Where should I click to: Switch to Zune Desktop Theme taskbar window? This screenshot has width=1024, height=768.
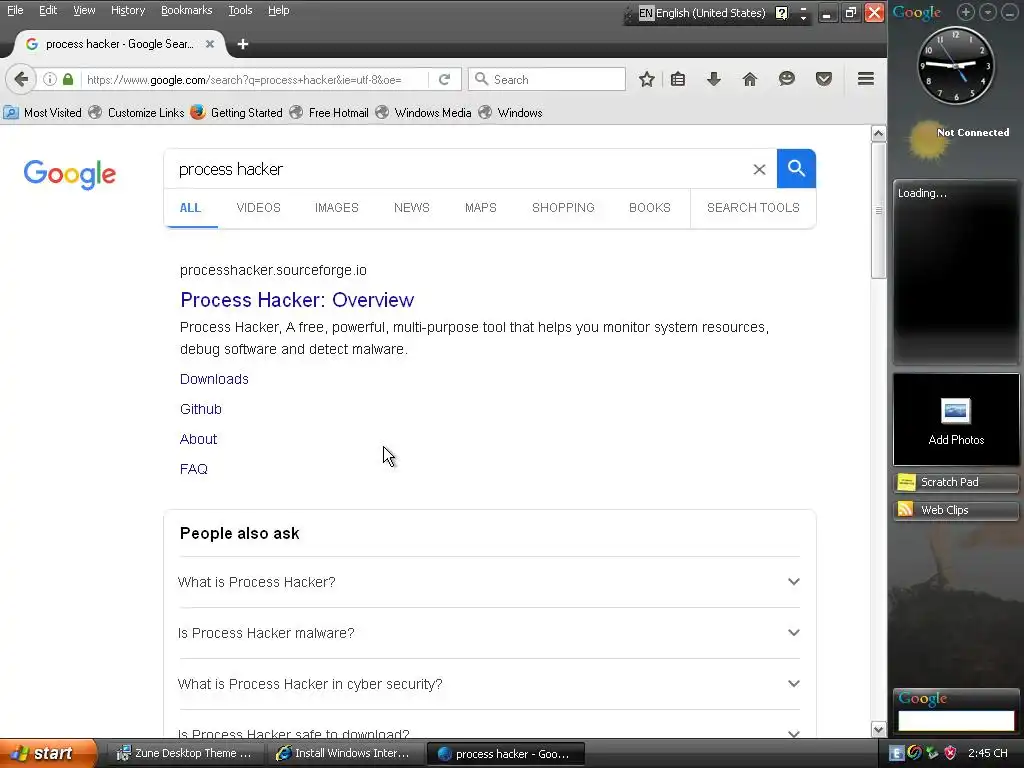(184, 754)
